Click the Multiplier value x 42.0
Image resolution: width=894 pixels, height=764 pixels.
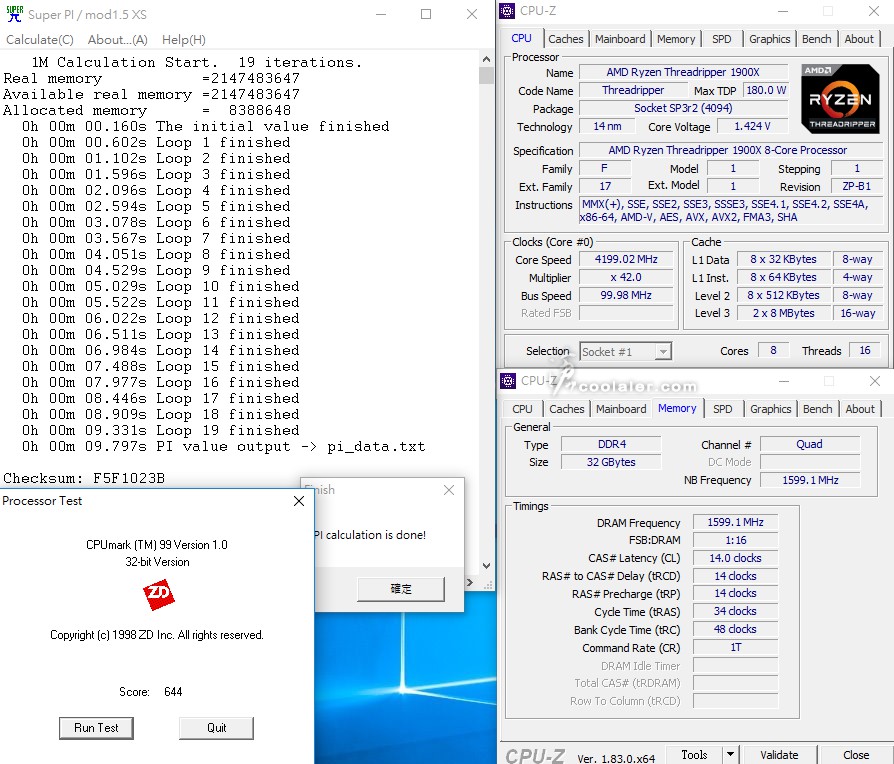tap(626, 278)
